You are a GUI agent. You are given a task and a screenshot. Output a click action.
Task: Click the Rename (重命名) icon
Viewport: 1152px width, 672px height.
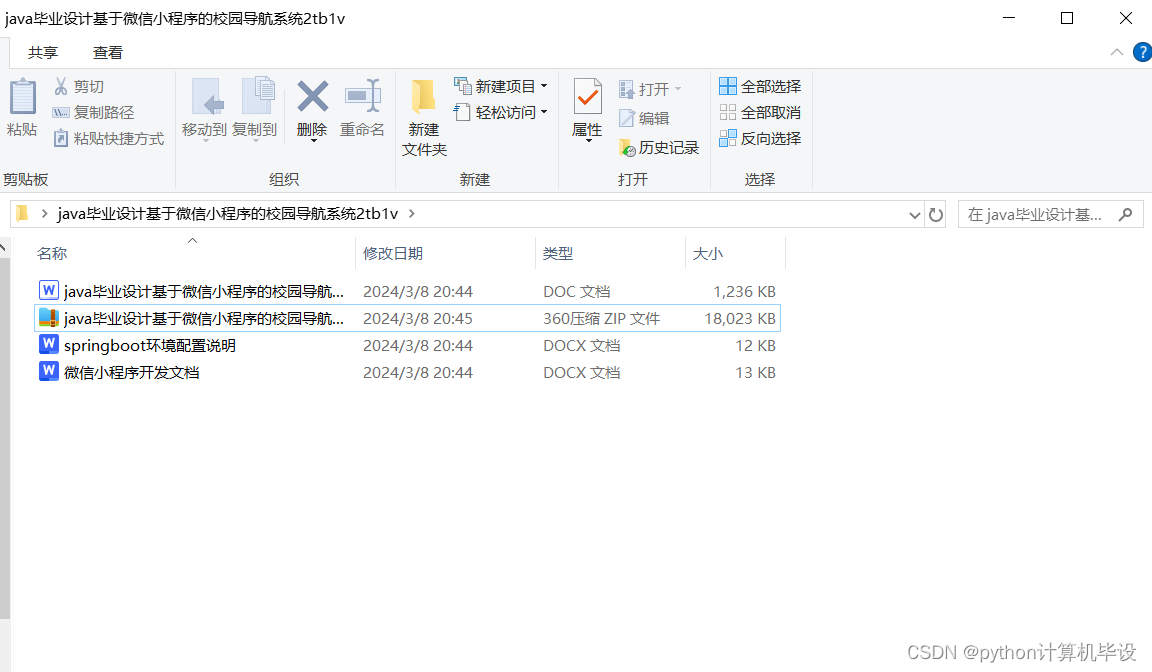pos(362,96)
